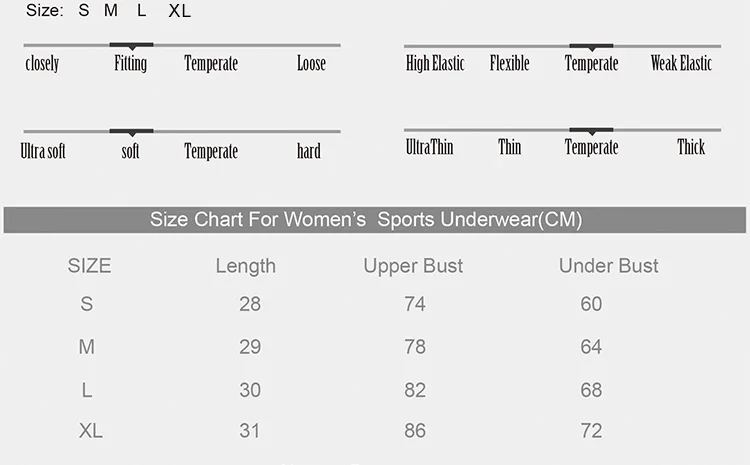Viewport: 750px width, 465px height.
Task: Select size S at top
Action: [x=84, y=12]
